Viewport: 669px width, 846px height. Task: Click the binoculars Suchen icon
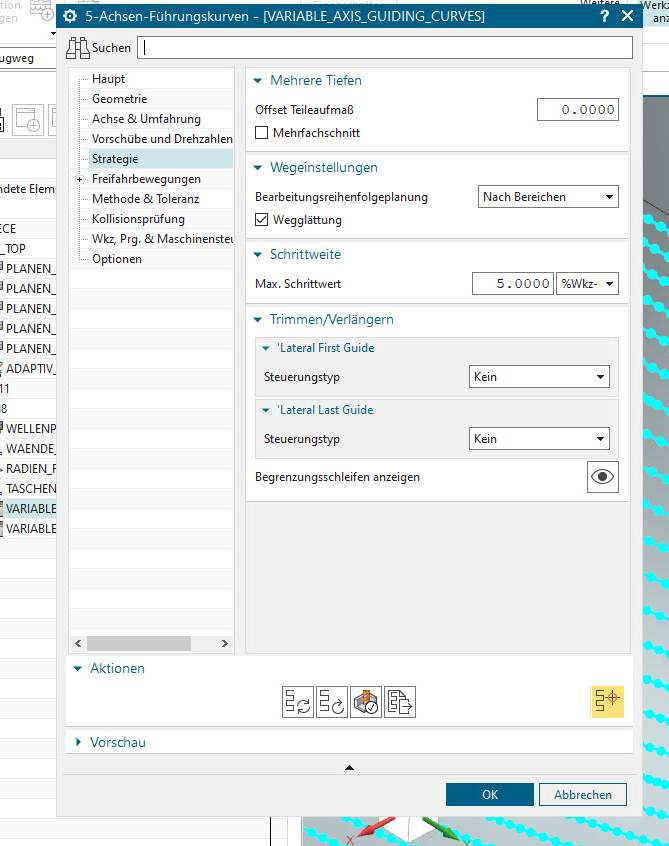pyautogui.click(x=78, y=48)
